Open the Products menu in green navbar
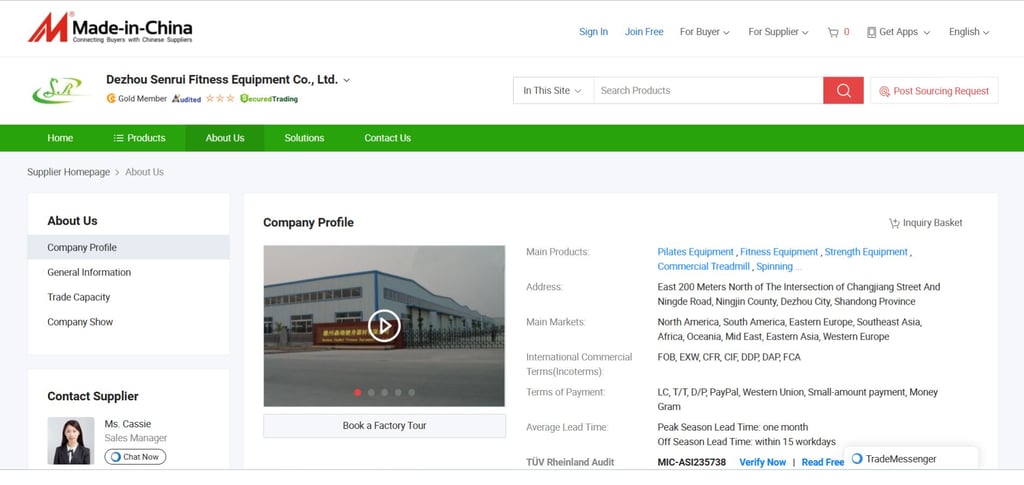This screenshot has height=485, width=1024. pos(139,138)
